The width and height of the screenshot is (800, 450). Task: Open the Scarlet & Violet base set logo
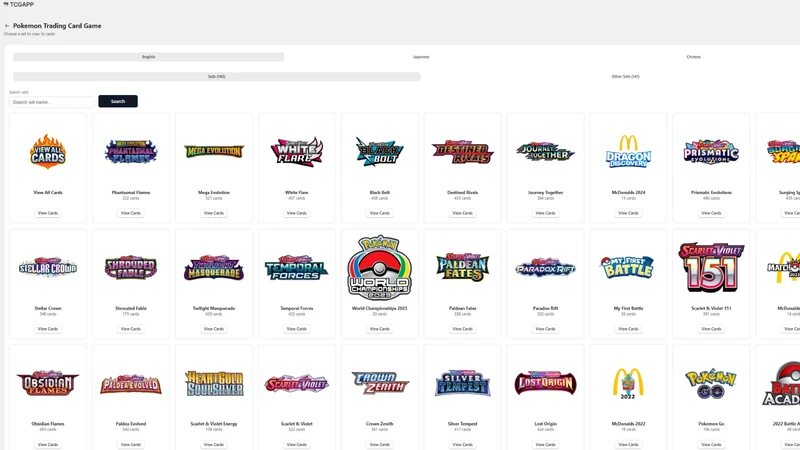[x=296, y=384]
